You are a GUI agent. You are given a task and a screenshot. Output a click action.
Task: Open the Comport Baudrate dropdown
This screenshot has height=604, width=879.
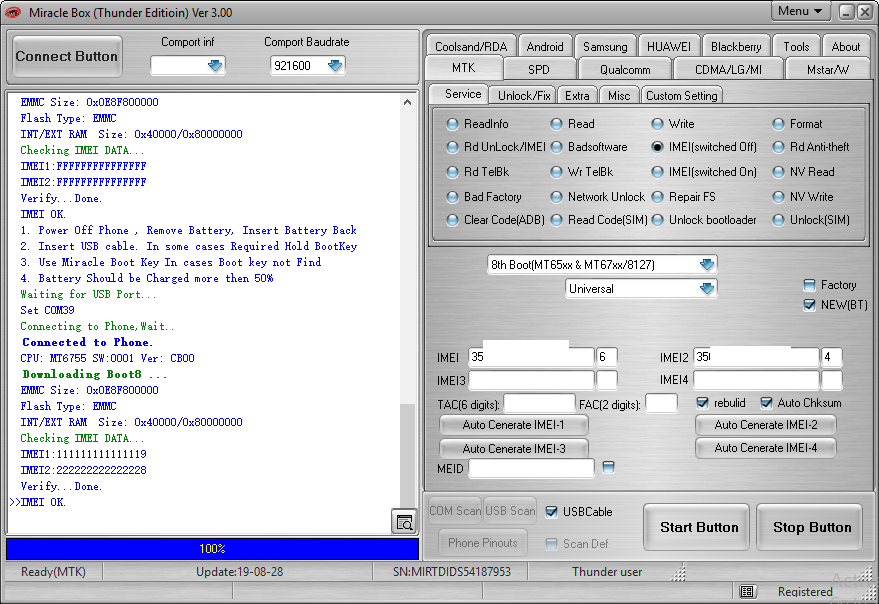coord(335,66)
